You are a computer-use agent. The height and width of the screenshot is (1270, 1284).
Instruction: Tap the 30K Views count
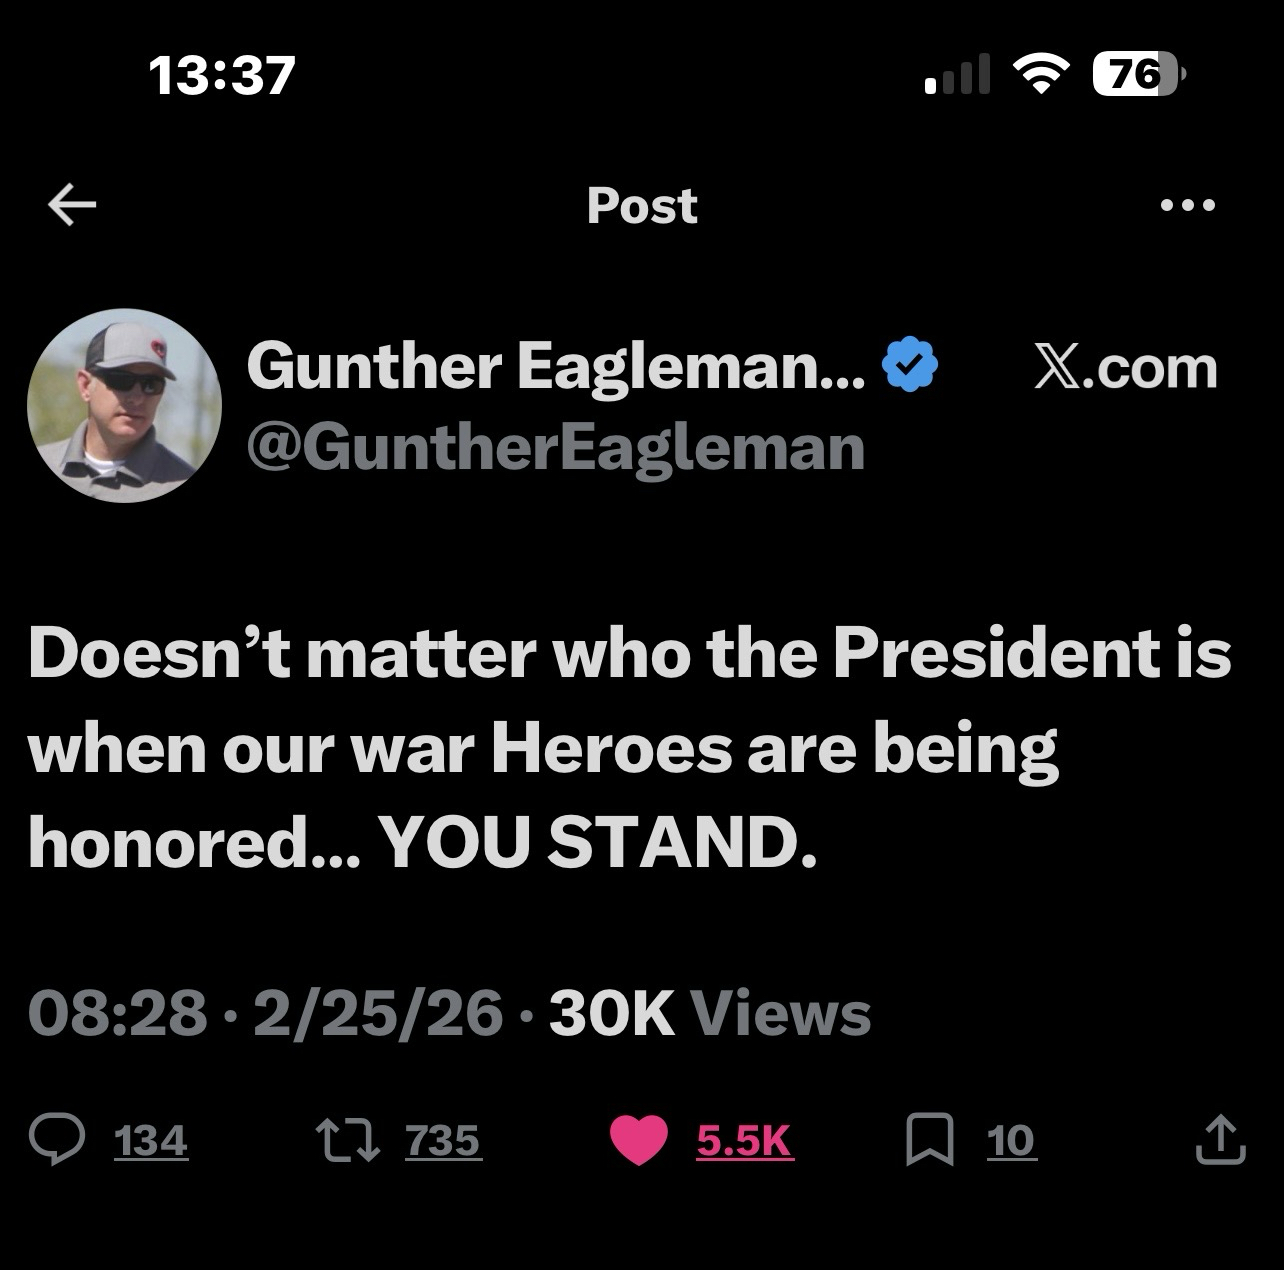point(710,1013)
